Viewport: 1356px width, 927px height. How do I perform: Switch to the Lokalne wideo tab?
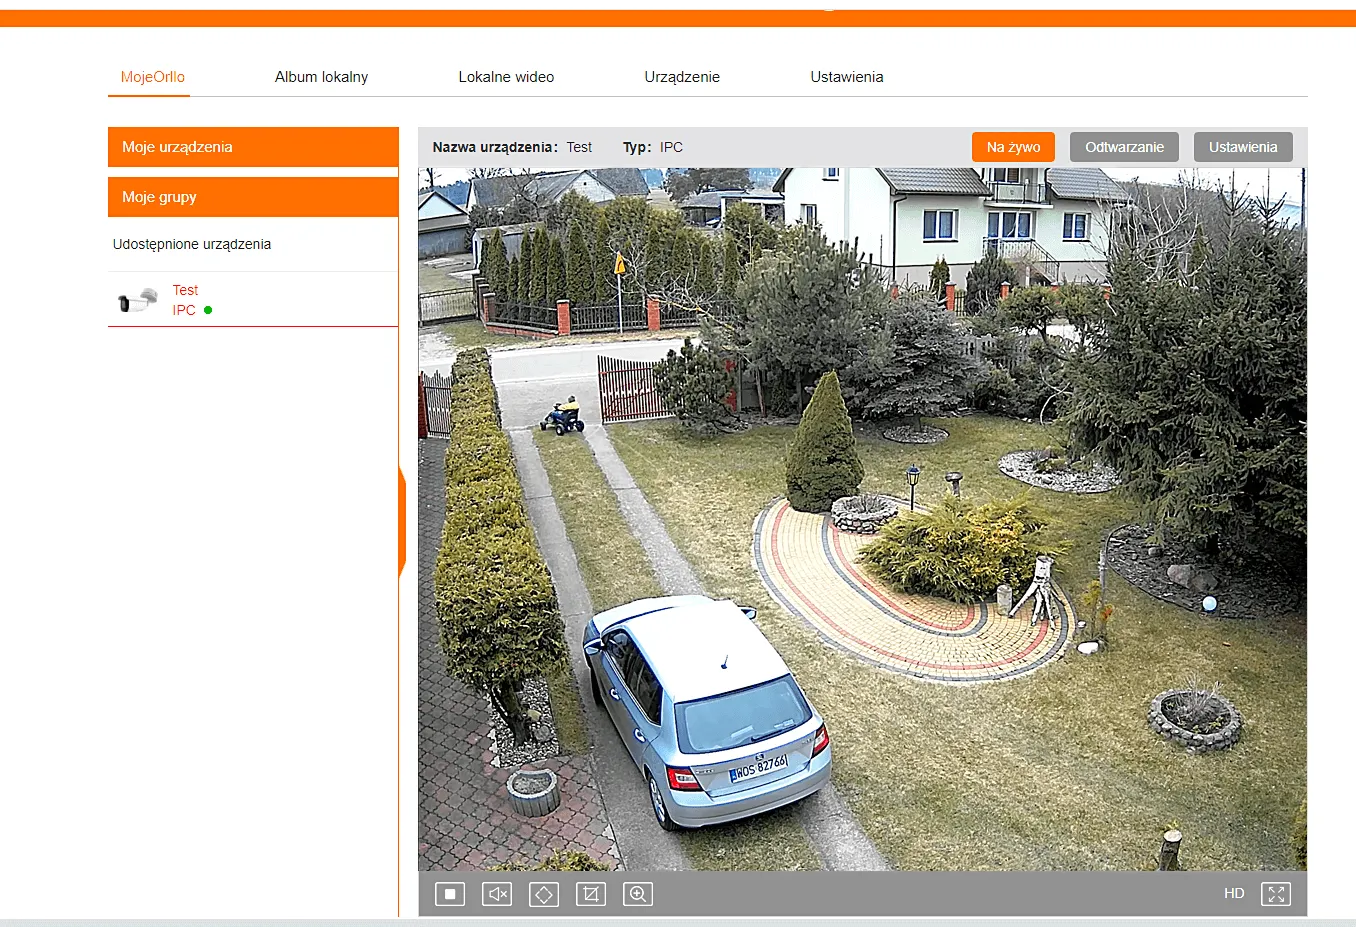coord(506,77)
